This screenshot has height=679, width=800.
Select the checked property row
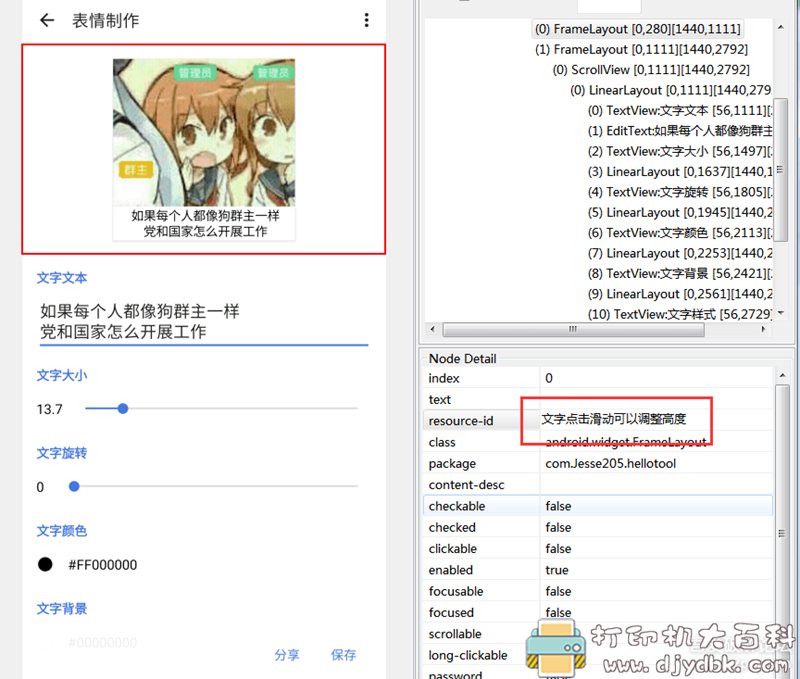pos(598,527)
